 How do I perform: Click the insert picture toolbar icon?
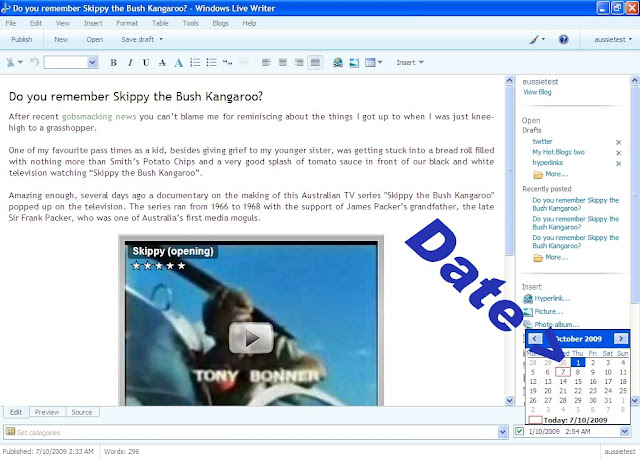pos(354,62)
